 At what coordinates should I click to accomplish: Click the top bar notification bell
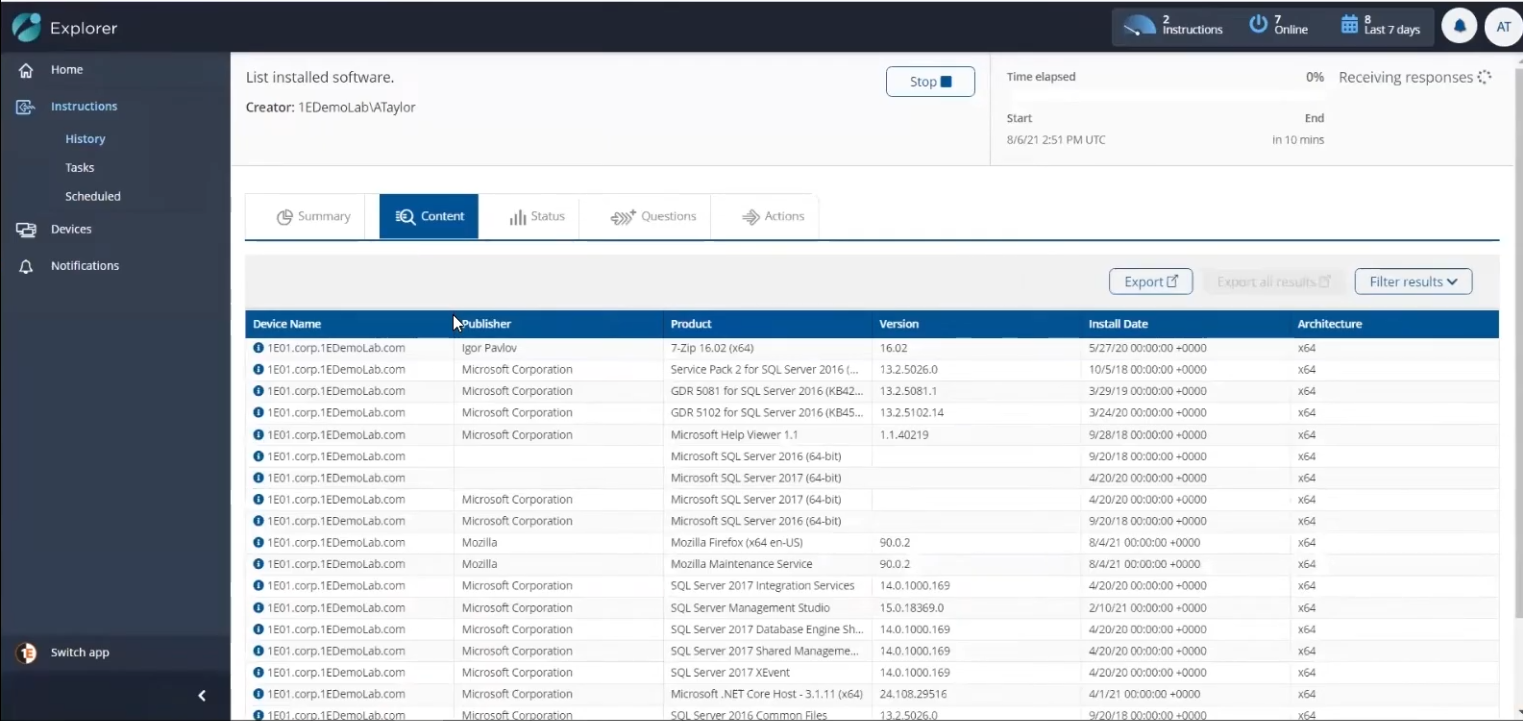1459,27
